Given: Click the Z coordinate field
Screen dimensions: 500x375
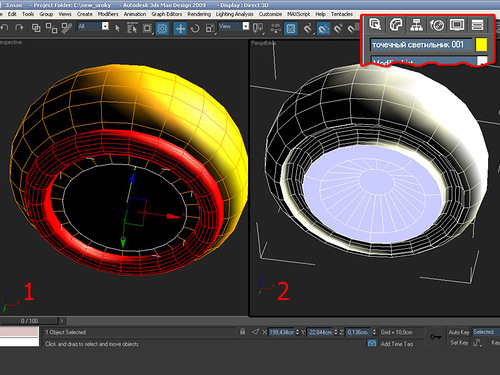Looking at the screenshot, I should pos(358,332).
